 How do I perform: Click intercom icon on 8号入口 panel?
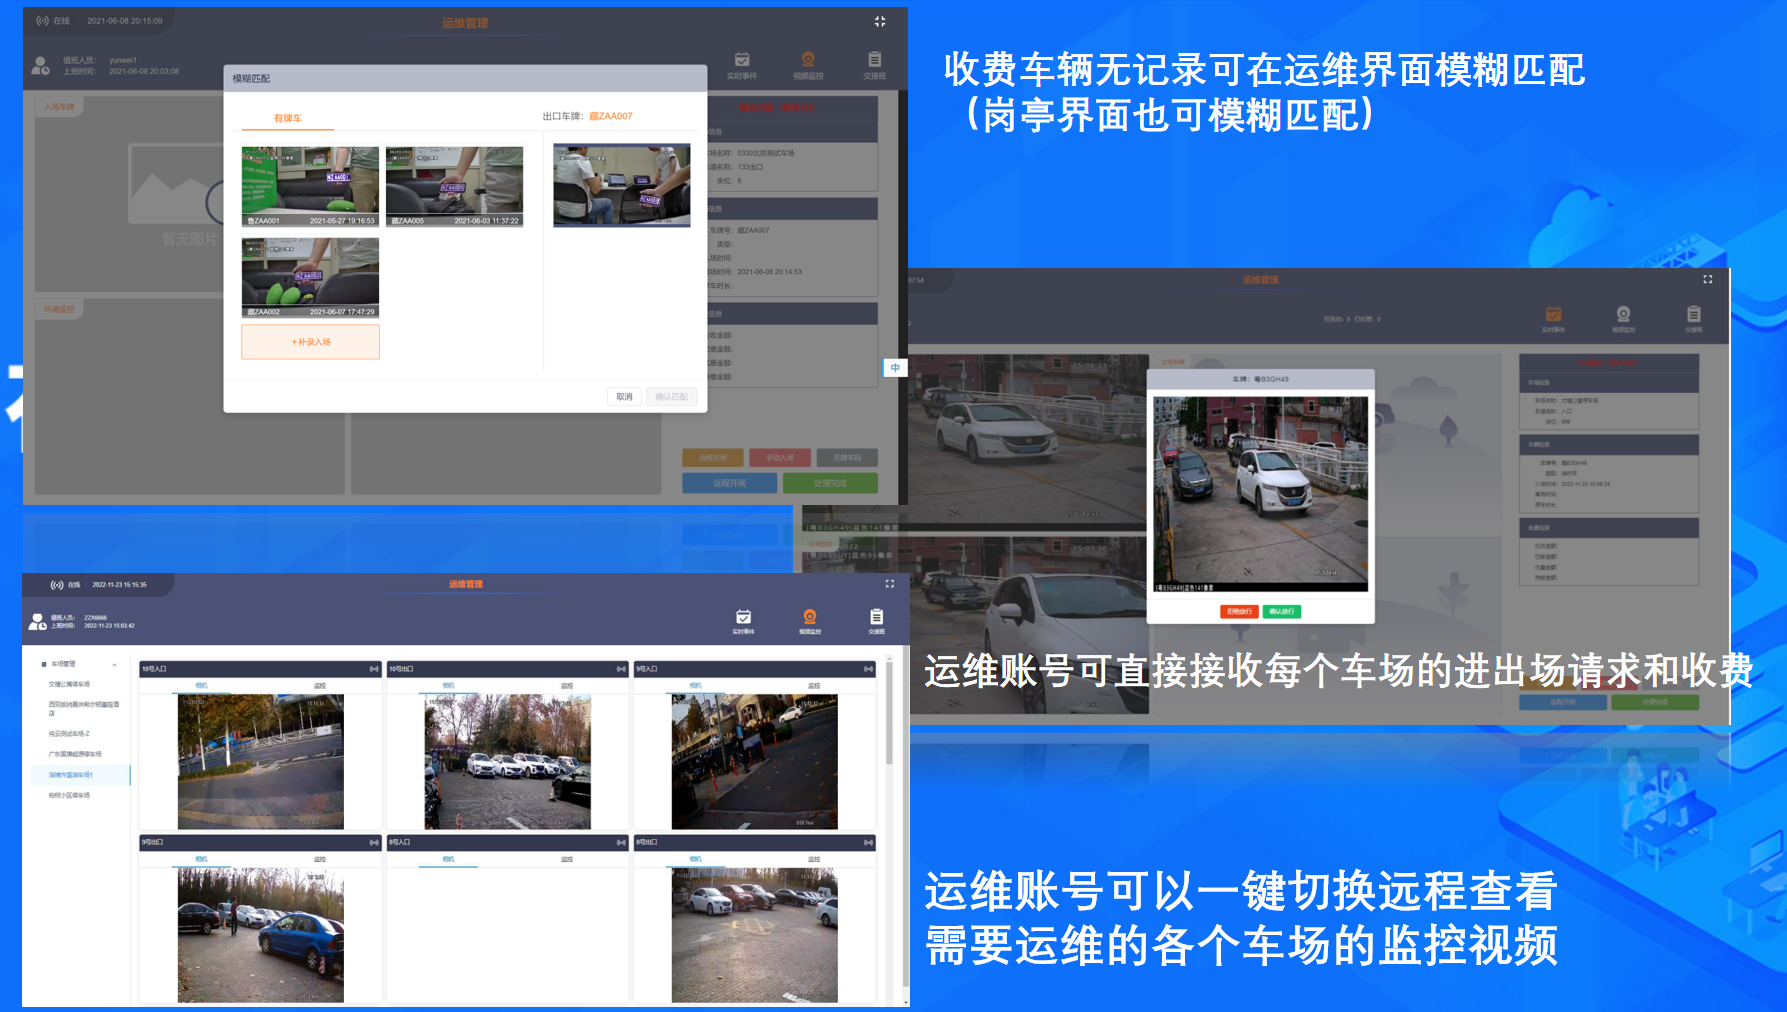pos(621,843)
